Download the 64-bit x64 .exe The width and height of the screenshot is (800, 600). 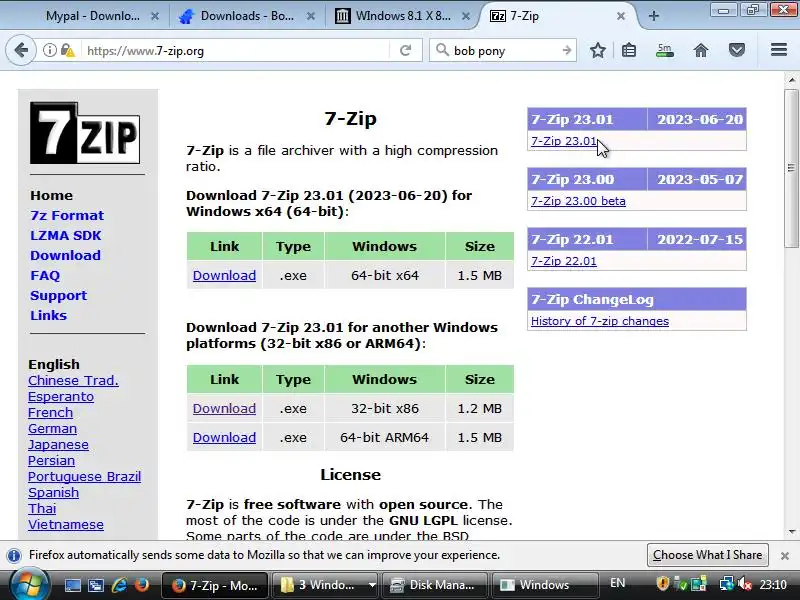pyautogui.click(x=224, y=276)
